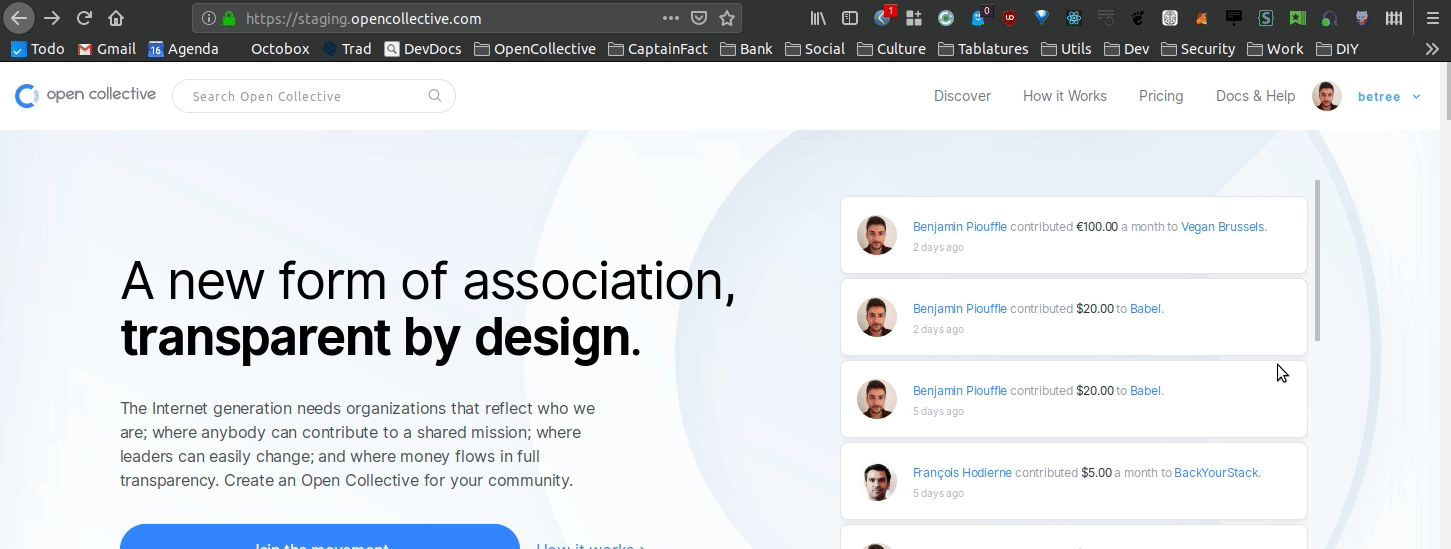
Task: Click the GNOME foot extension icon
Action: 1138,18
